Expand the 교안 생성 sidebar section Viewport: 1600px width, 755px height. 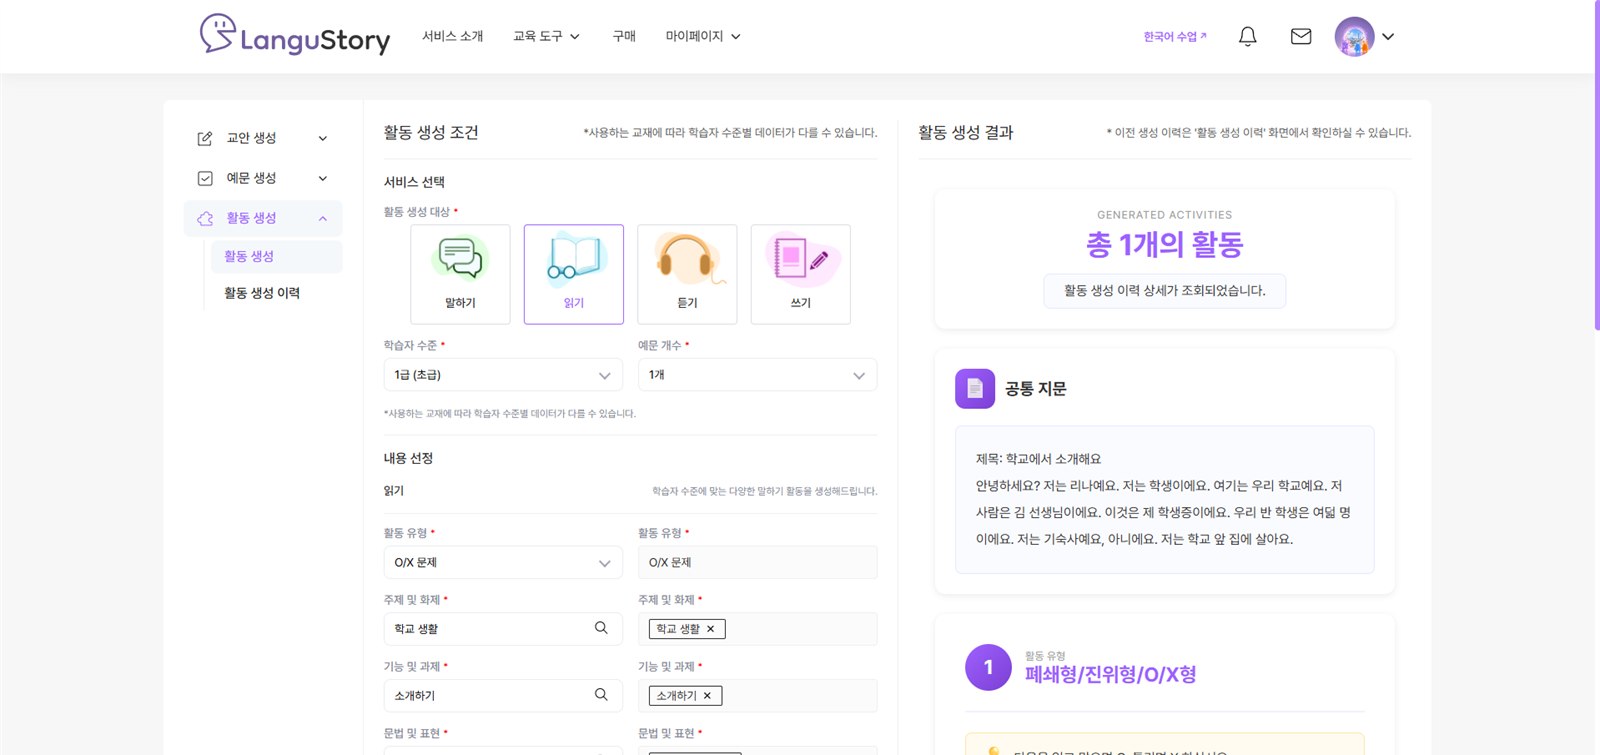pyautogui.click(x=323, y=138)
